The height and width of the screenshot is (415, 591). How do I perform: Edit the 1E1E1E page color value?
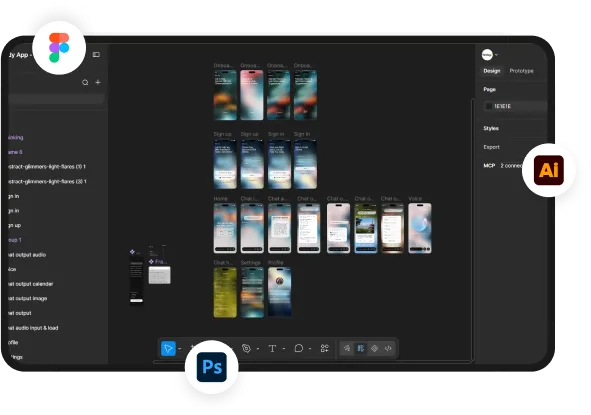(x=502, y=106)
